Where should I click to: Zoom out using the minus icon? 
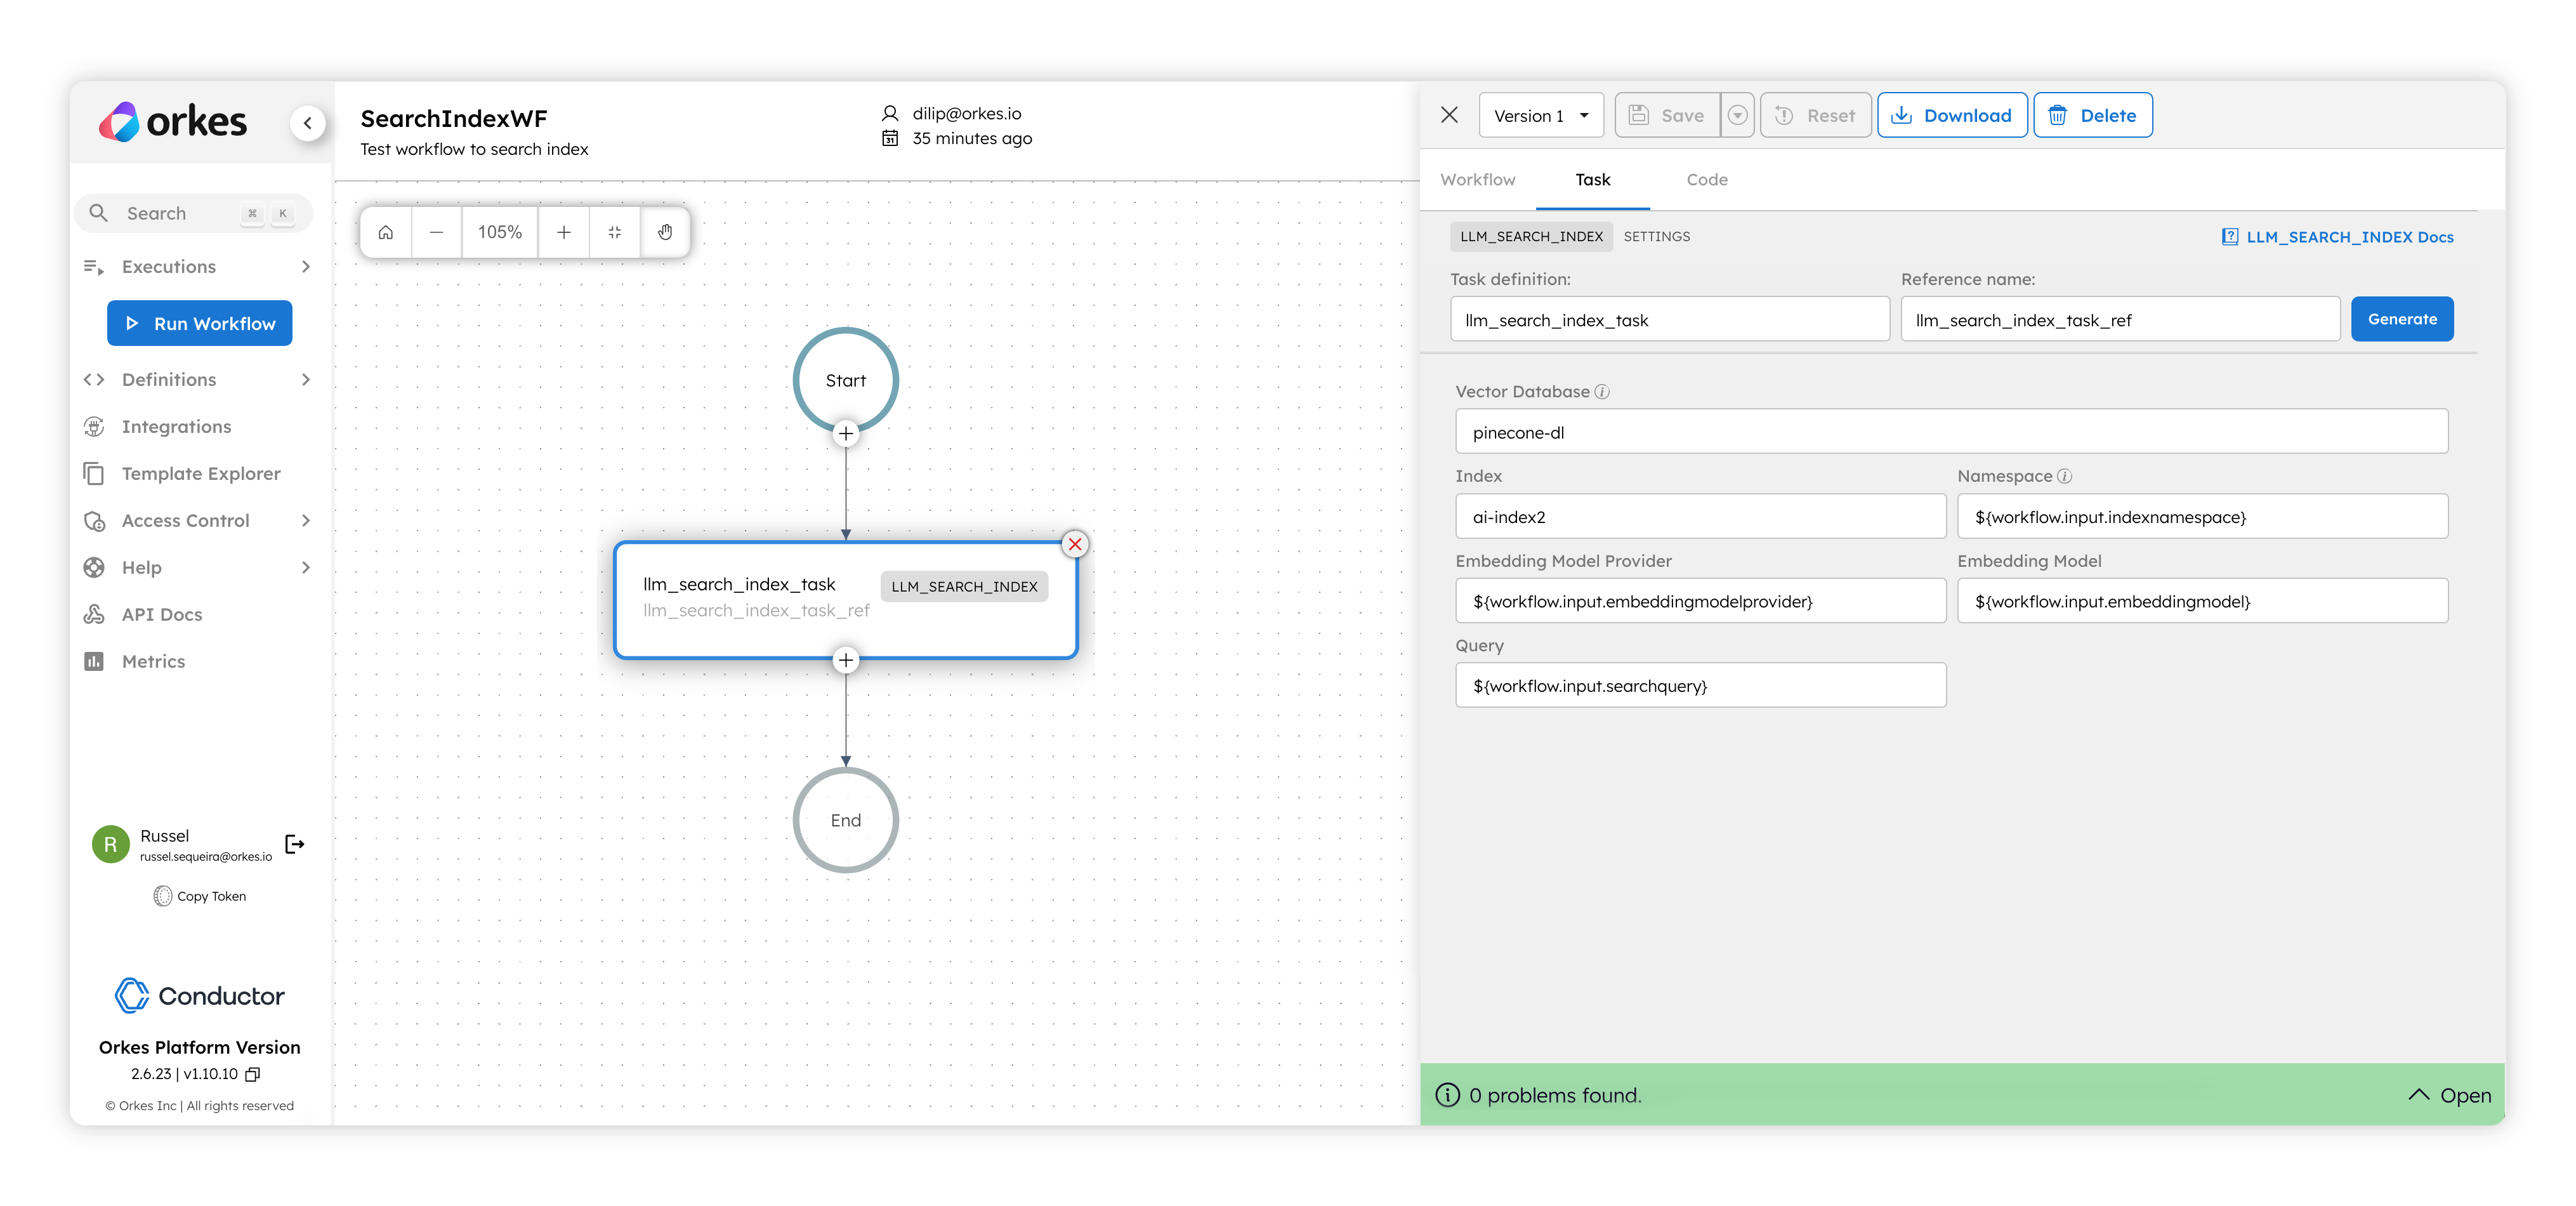[x=436, y=232]
